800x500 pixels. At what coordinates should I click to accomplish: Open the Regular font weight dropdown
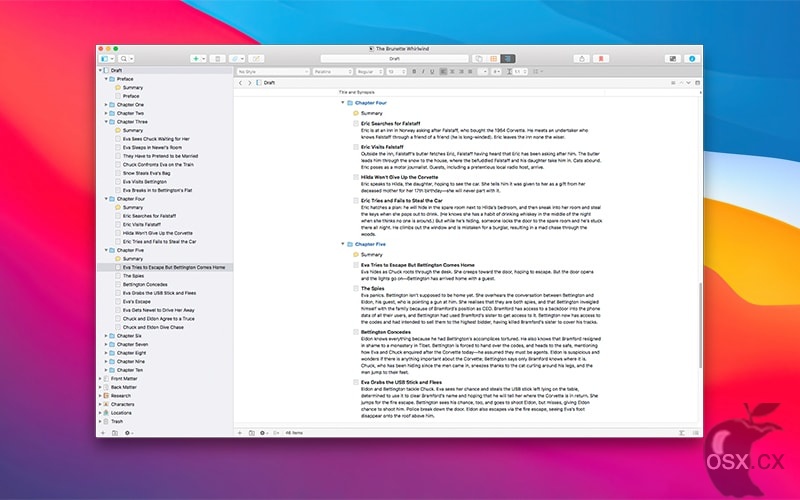pos(369,71)
